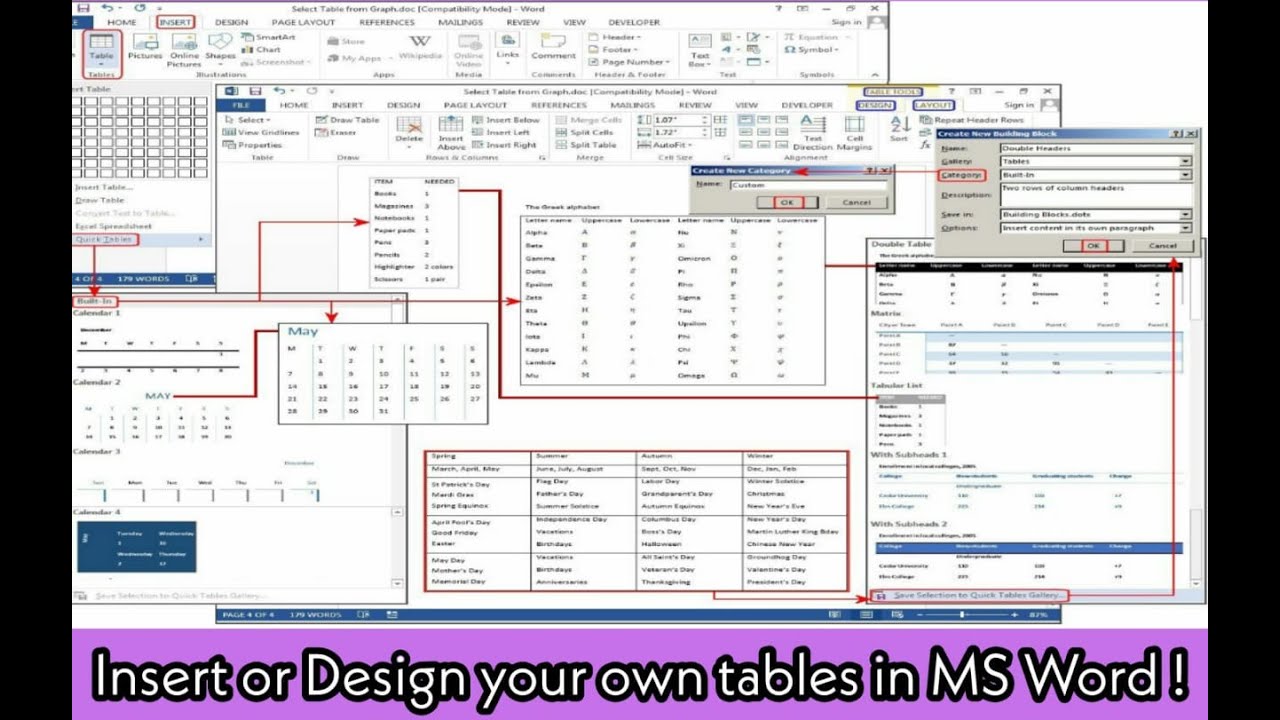Select the Eraser tool in the Draw group

(336, 132)
